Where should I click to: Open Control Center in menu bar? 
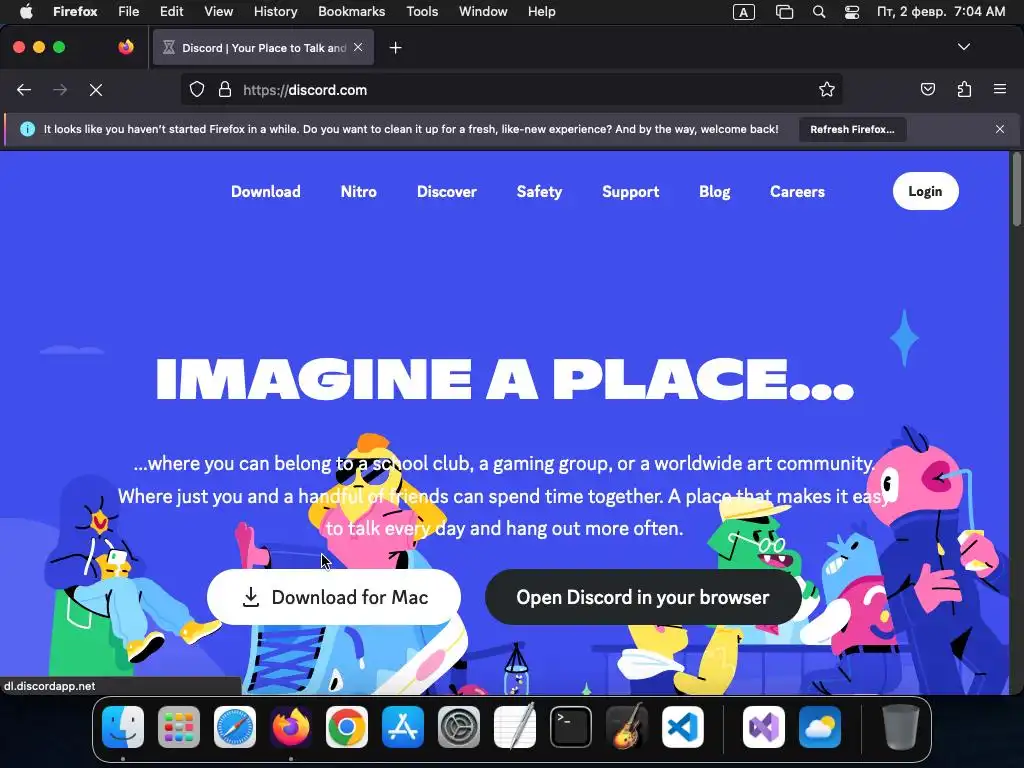pyautogui.click(x=852, y=12)
